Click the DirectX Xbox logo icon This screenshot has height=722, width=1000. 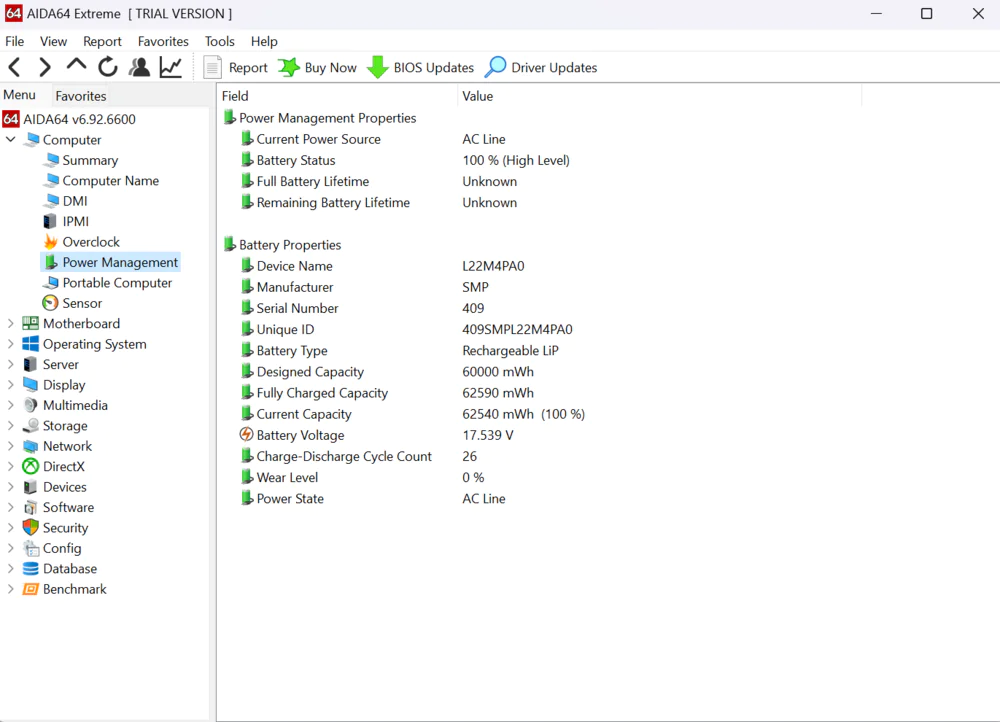point(30,466)
